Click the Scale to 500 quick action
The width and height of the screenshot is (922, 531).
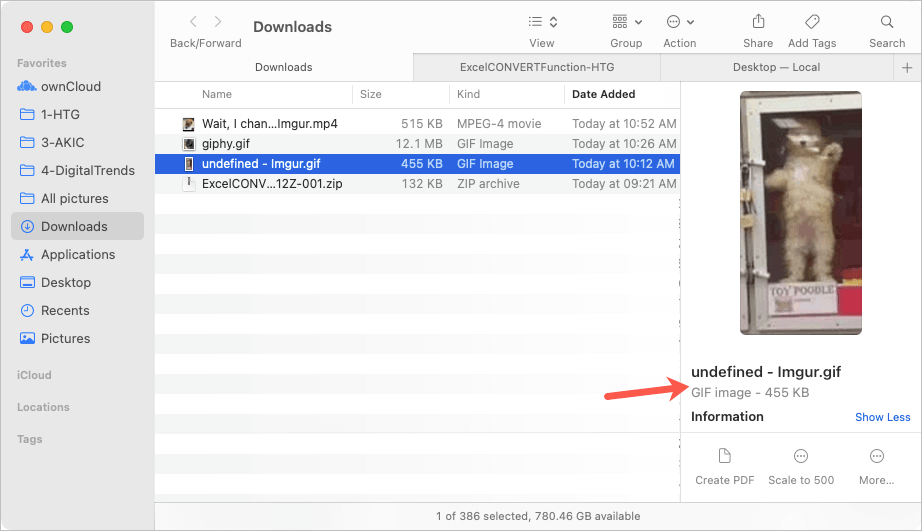(x=801, y=457)
